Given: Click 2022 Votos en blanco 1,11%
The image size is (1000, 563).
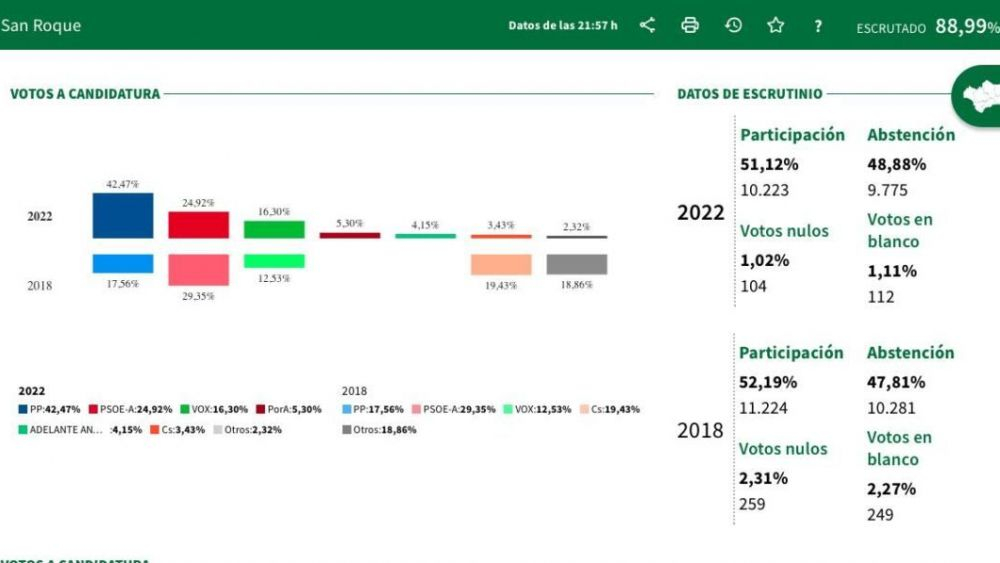Looking at the screenshot, I should point(892,272).
